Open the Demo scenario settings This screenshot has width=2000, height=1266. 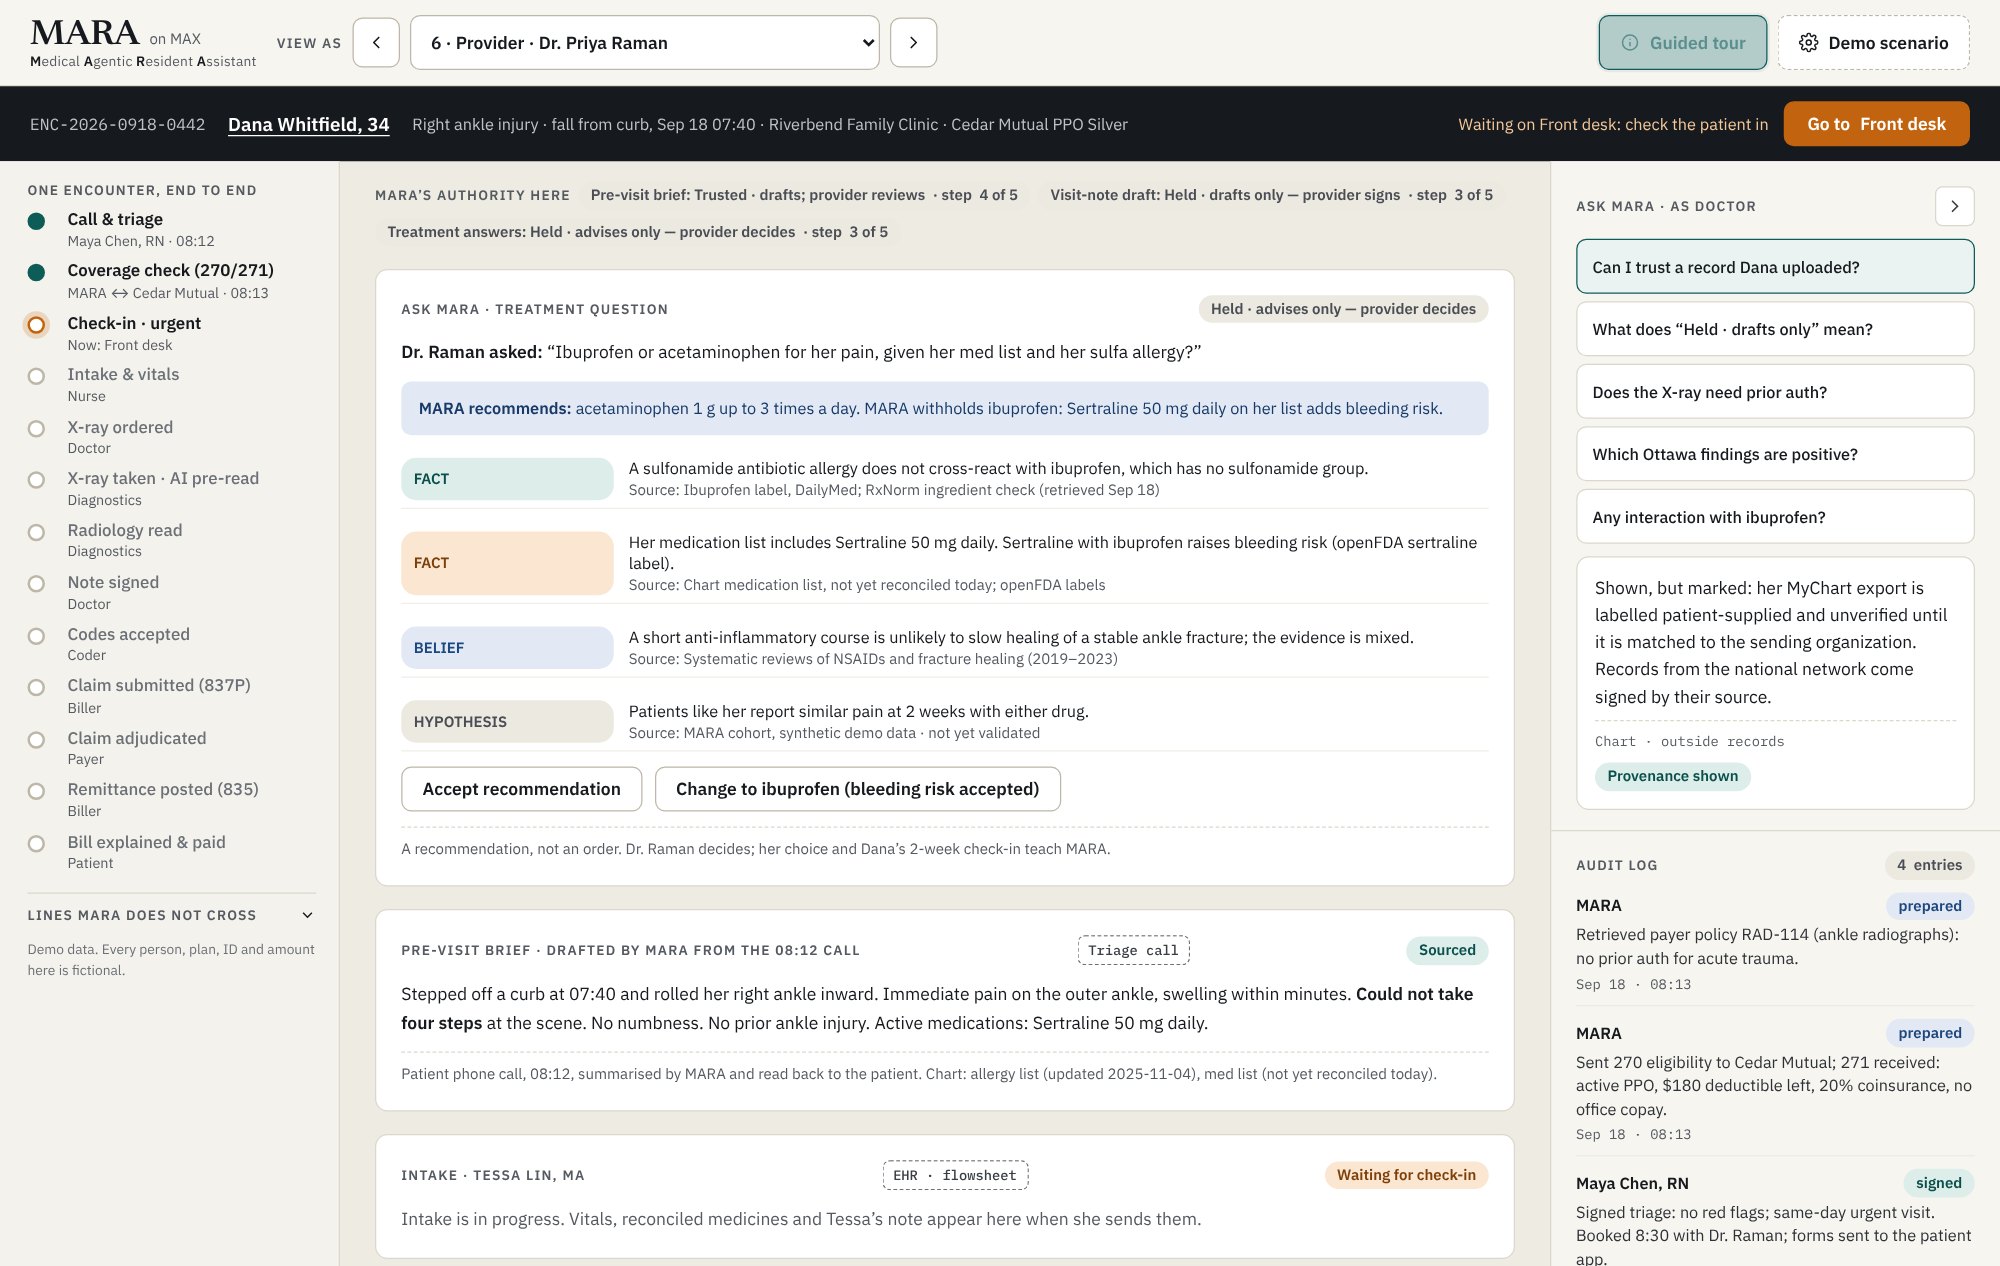(x=1874, y=43)
